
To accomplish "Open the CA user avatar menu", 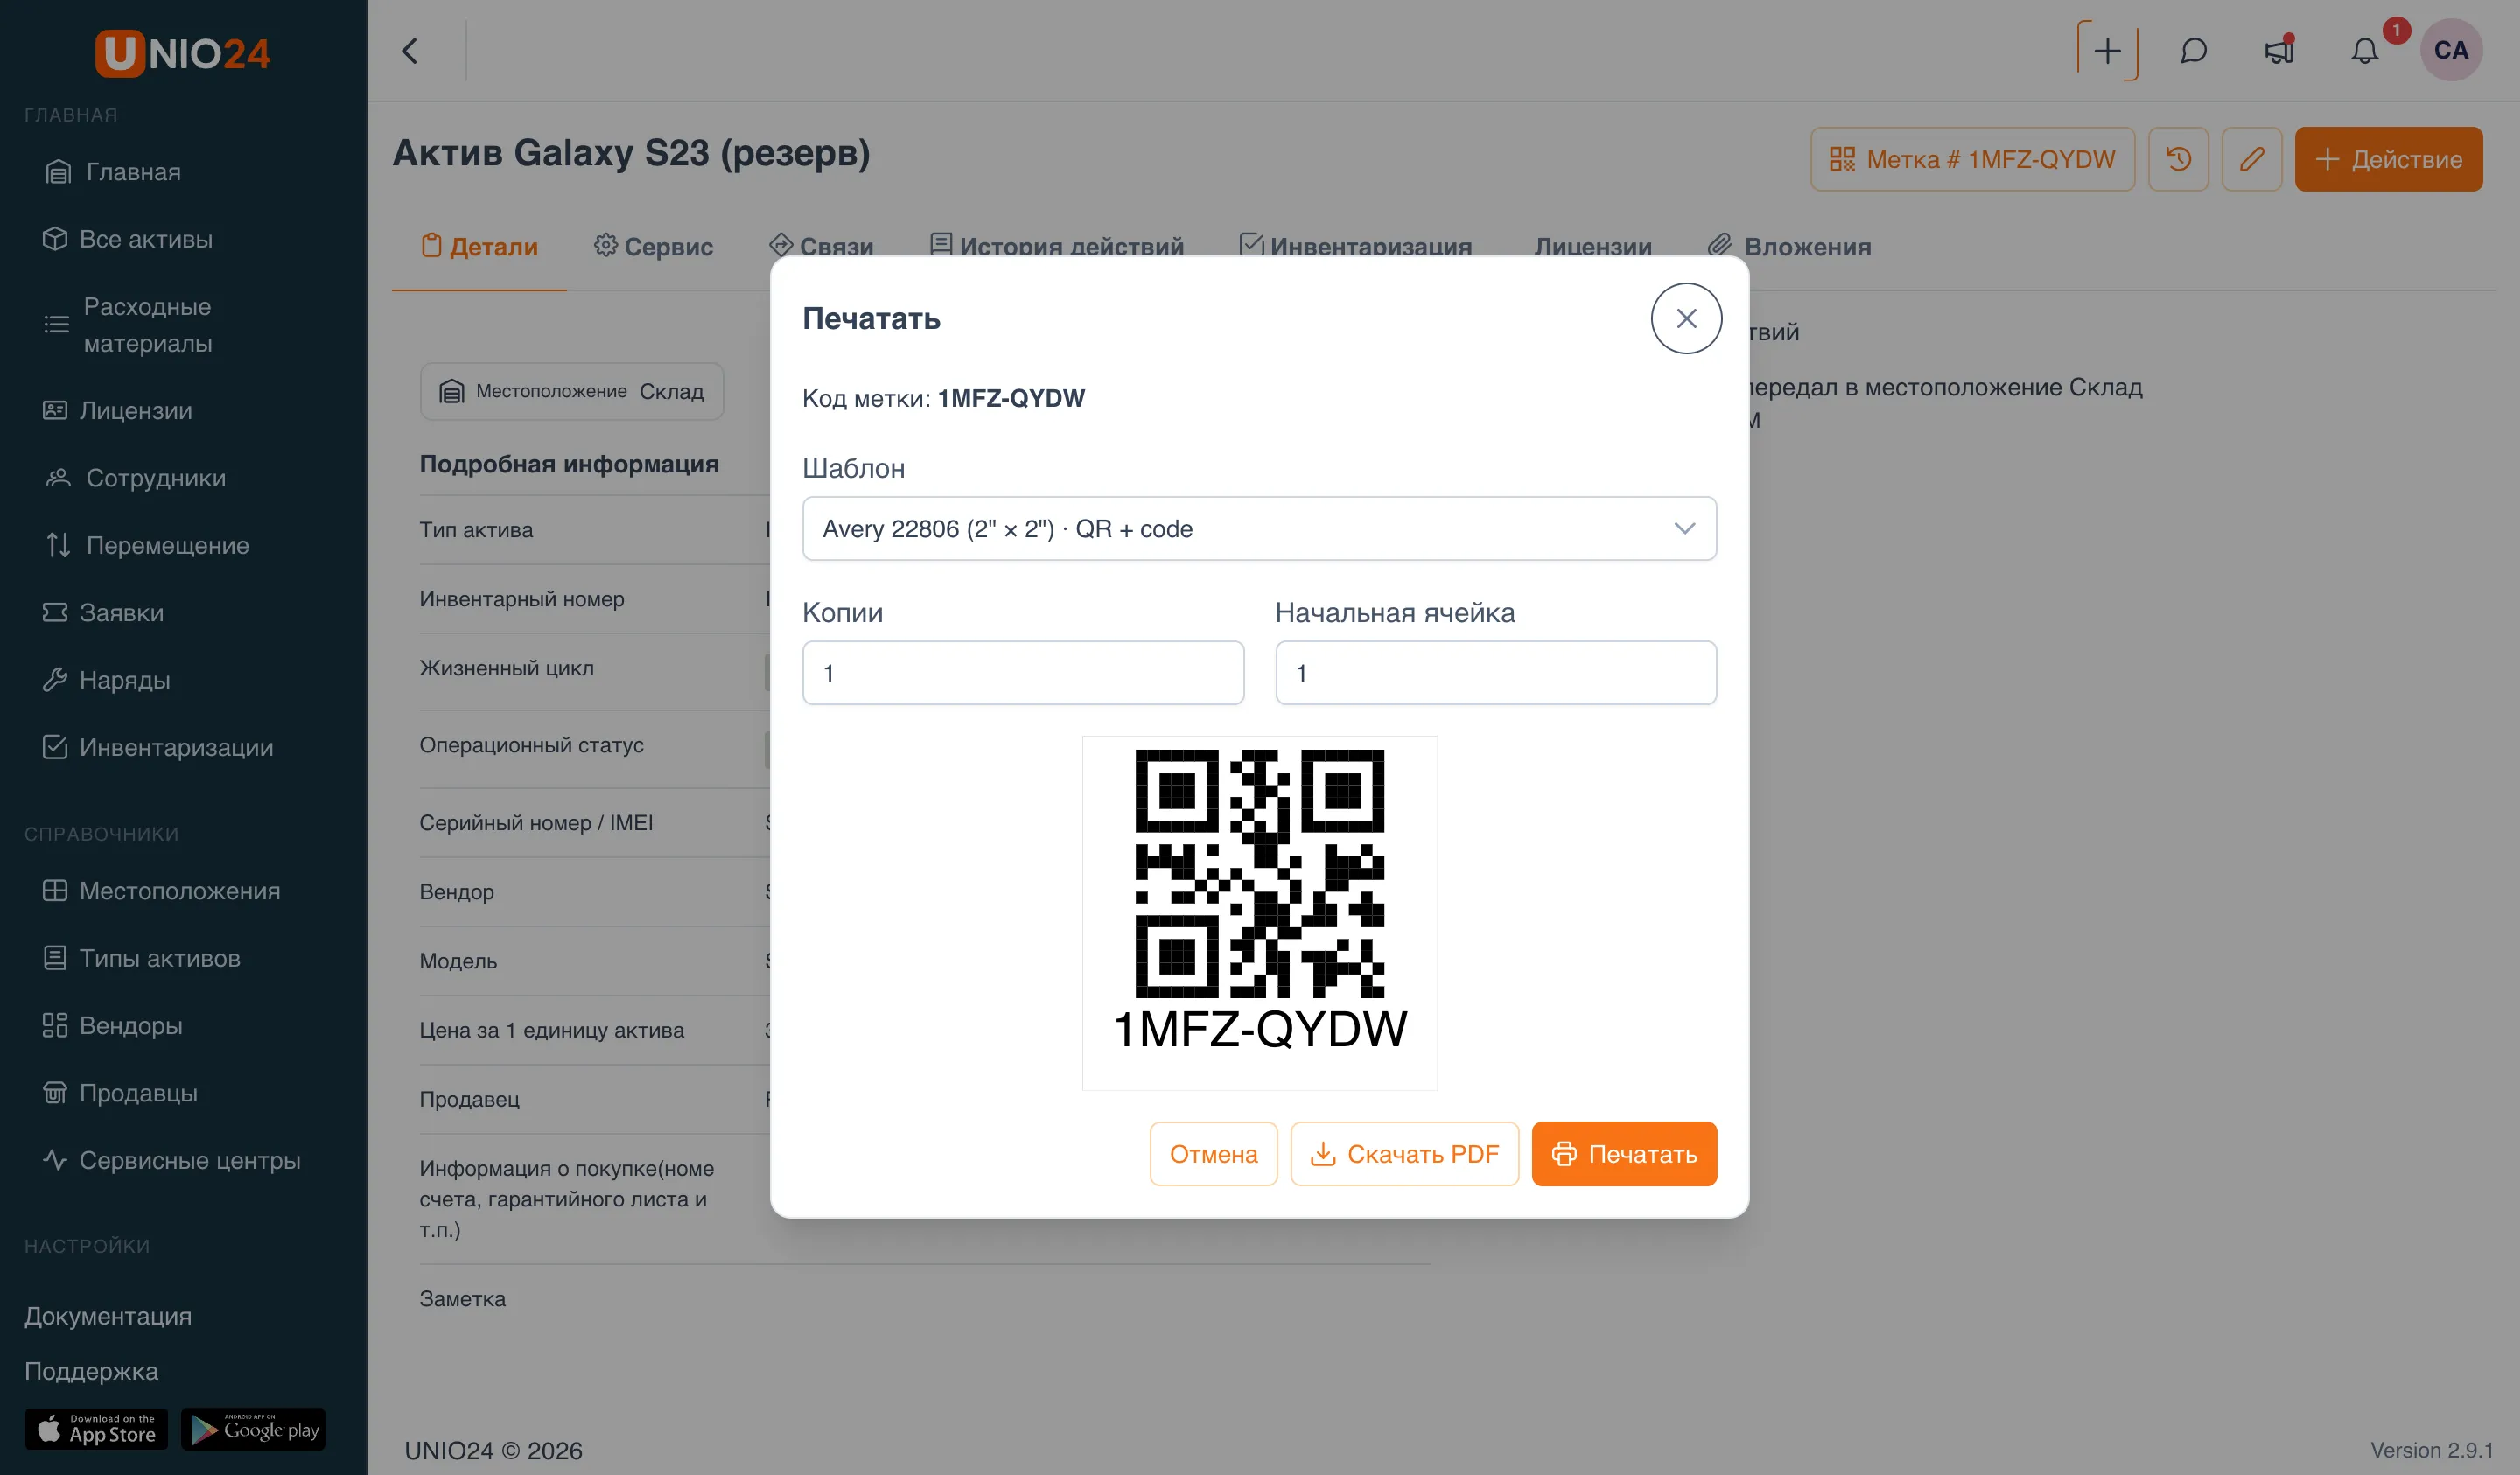I will pyautogui.click(x=2450, y=50).
